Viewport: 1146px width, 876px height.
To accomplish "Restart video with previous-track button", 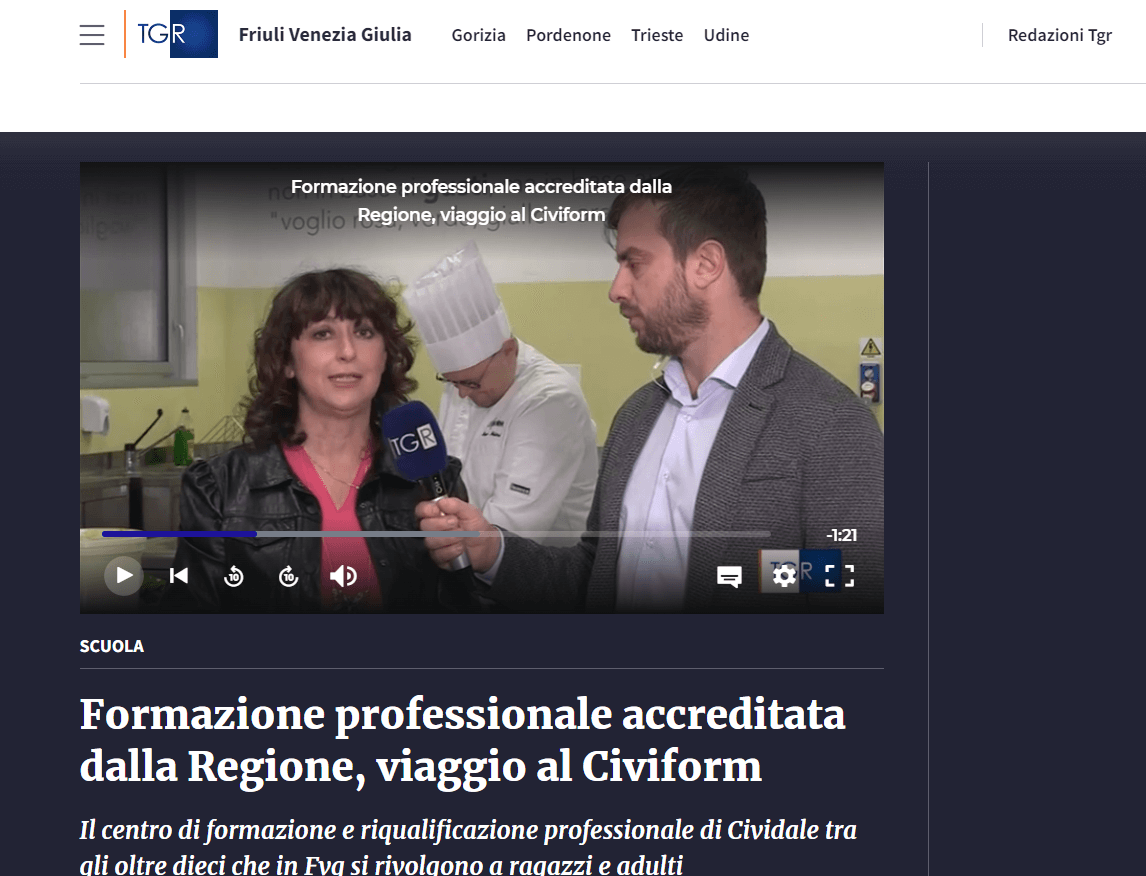I will tap(179, 575).
